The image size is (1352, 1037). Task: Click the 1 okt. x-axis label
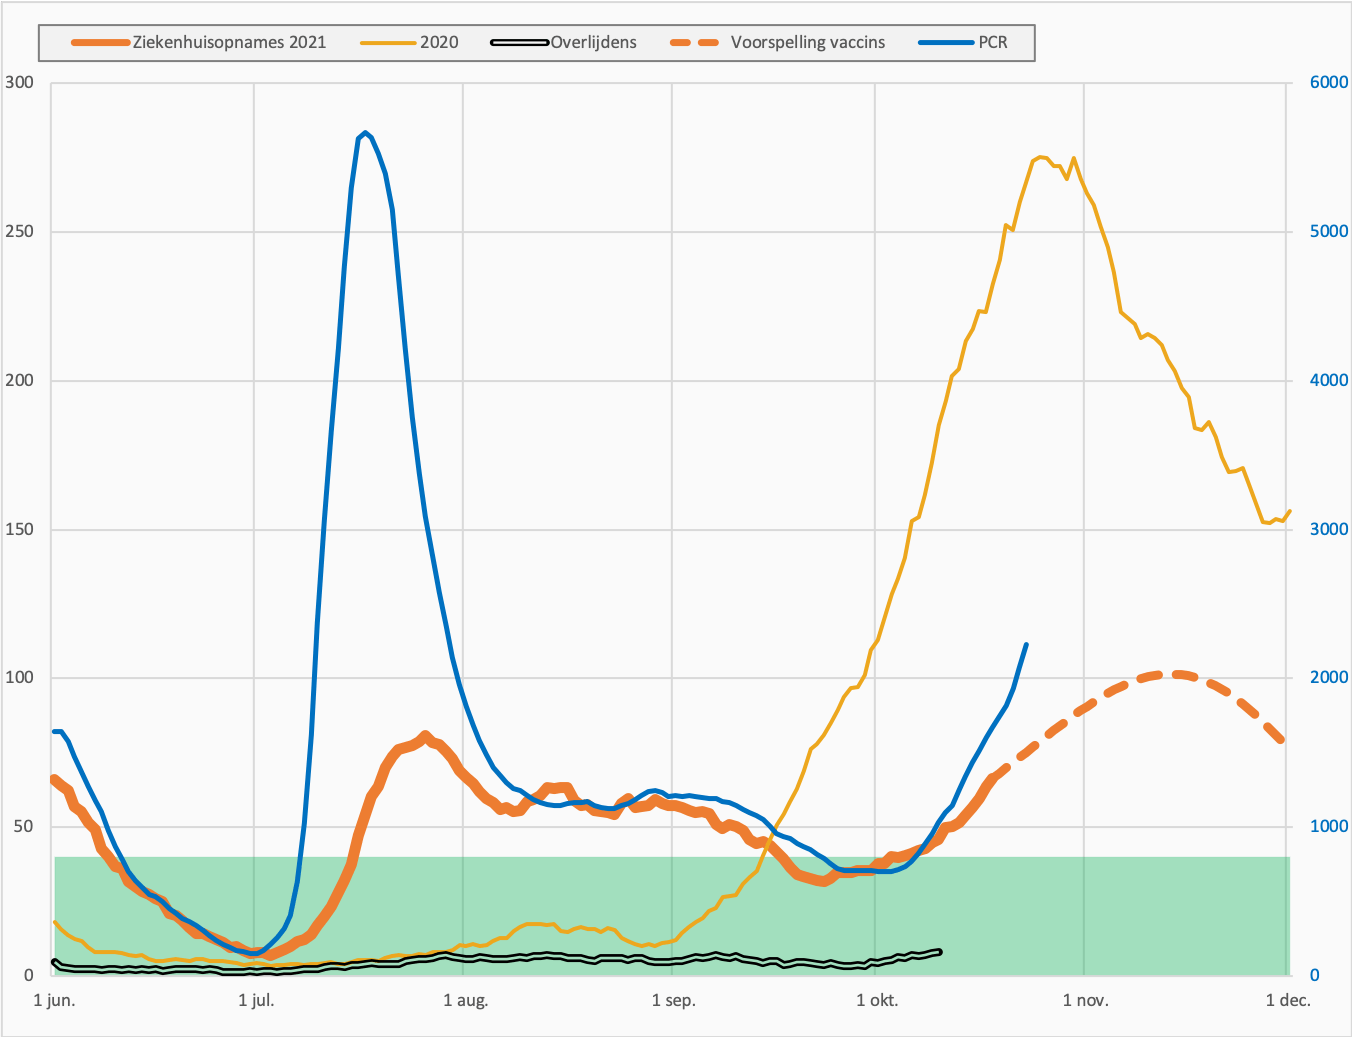click(x=877, y=1000)
